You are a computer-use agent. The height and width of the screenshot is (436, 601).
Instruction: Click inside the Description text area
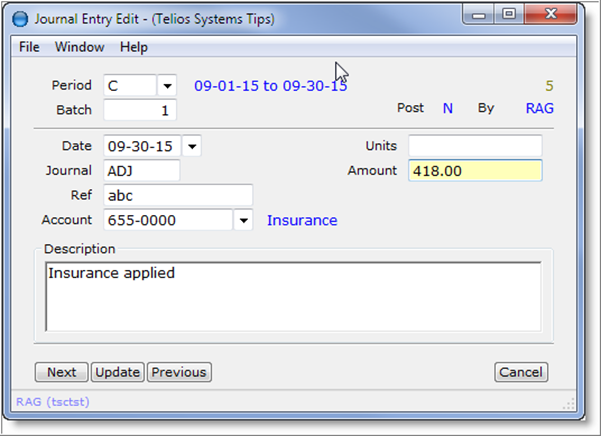point(293,295)
